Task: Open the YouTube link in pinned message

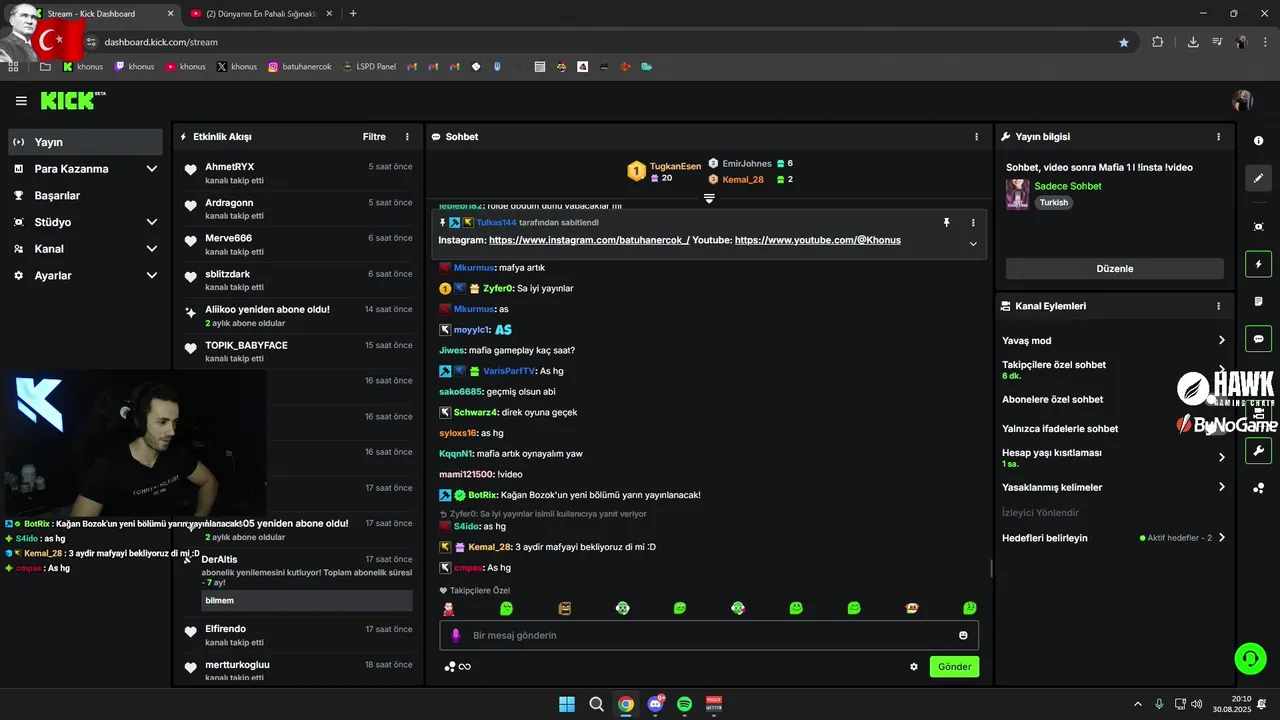Action: click(x=817, y=240)
